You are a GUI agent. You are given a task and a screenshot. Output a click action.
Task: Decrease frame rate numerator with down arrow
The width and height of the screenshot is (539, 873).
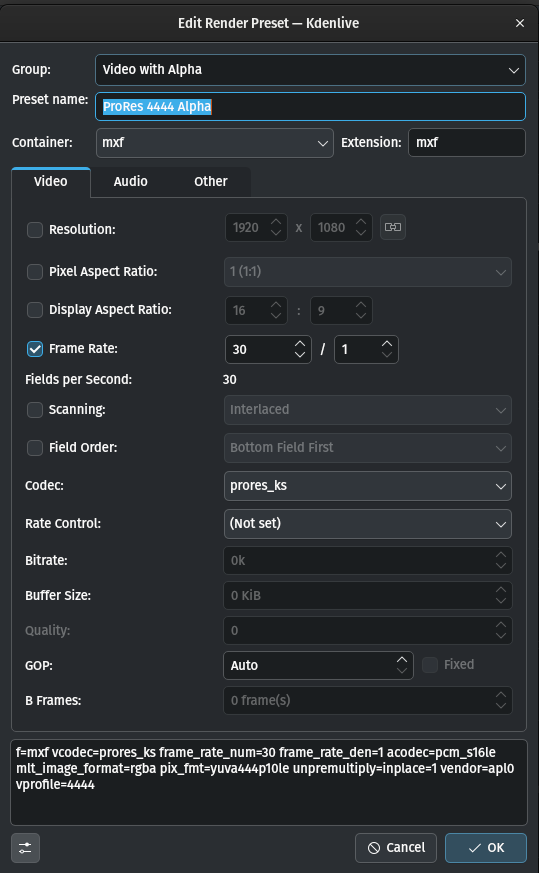[300, 355]
